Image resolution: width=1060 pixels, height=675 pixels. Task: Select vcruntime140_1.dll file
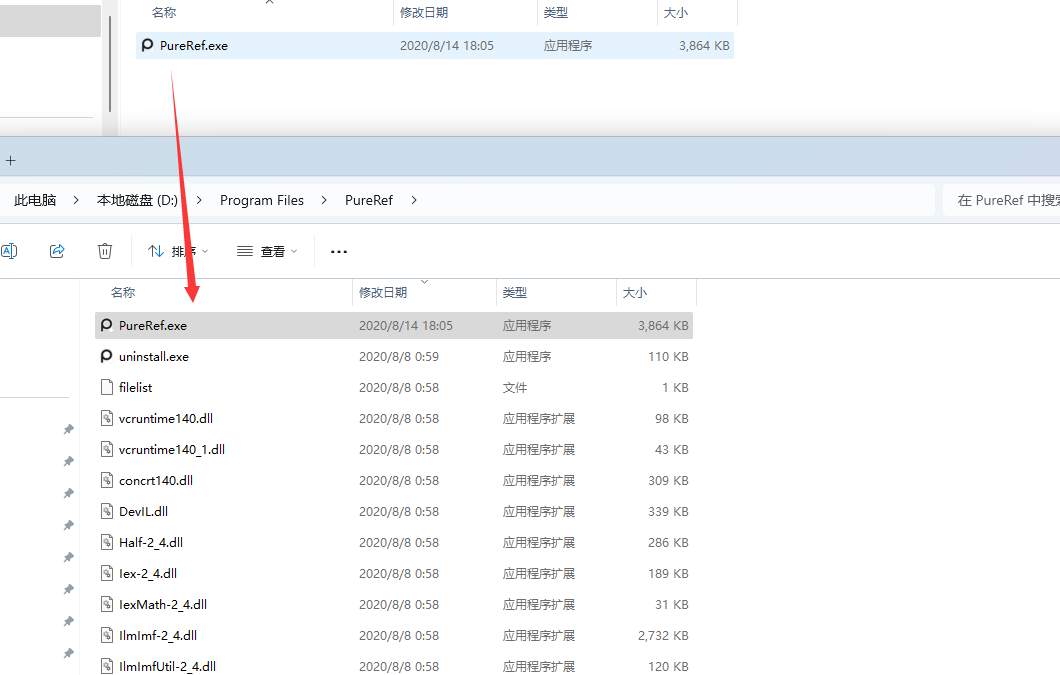tap(394, 450)
